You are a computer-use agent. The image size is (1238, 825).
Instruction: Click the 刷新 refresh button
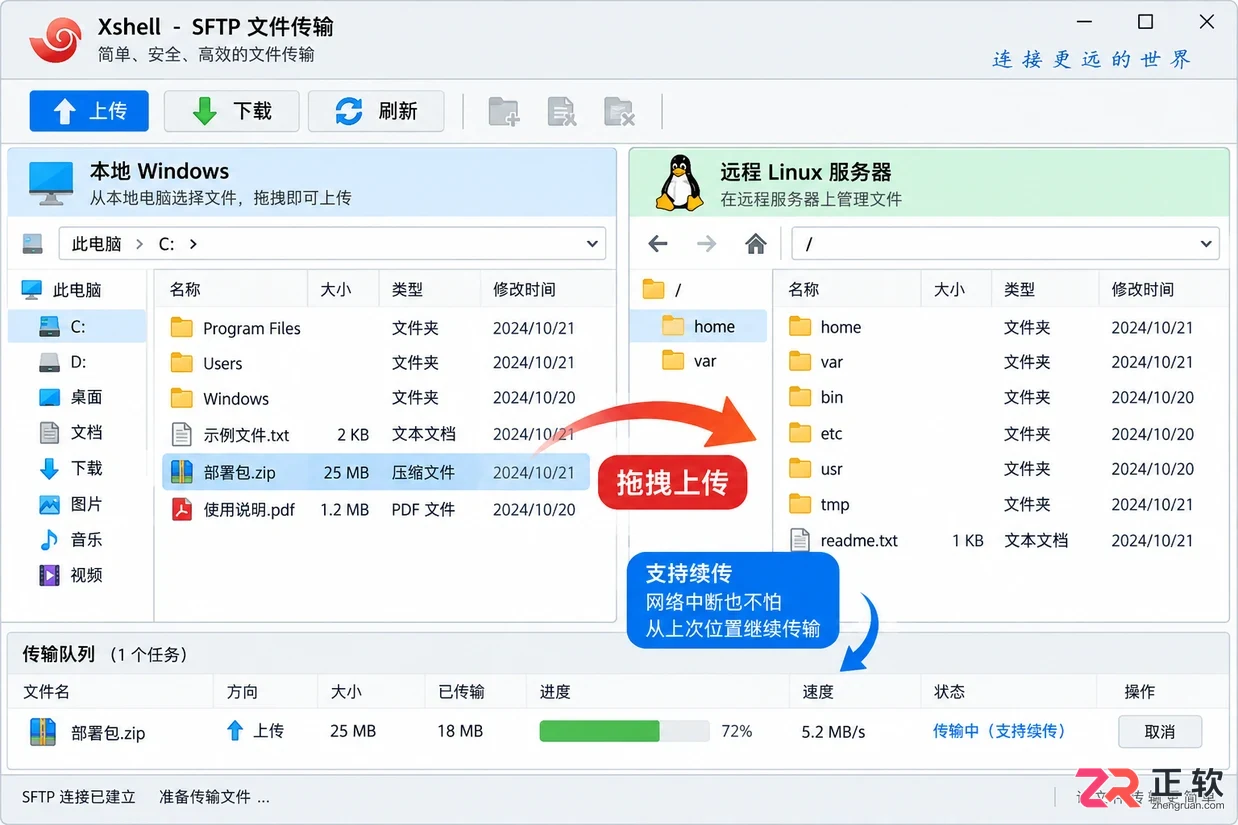pos(376,111)
